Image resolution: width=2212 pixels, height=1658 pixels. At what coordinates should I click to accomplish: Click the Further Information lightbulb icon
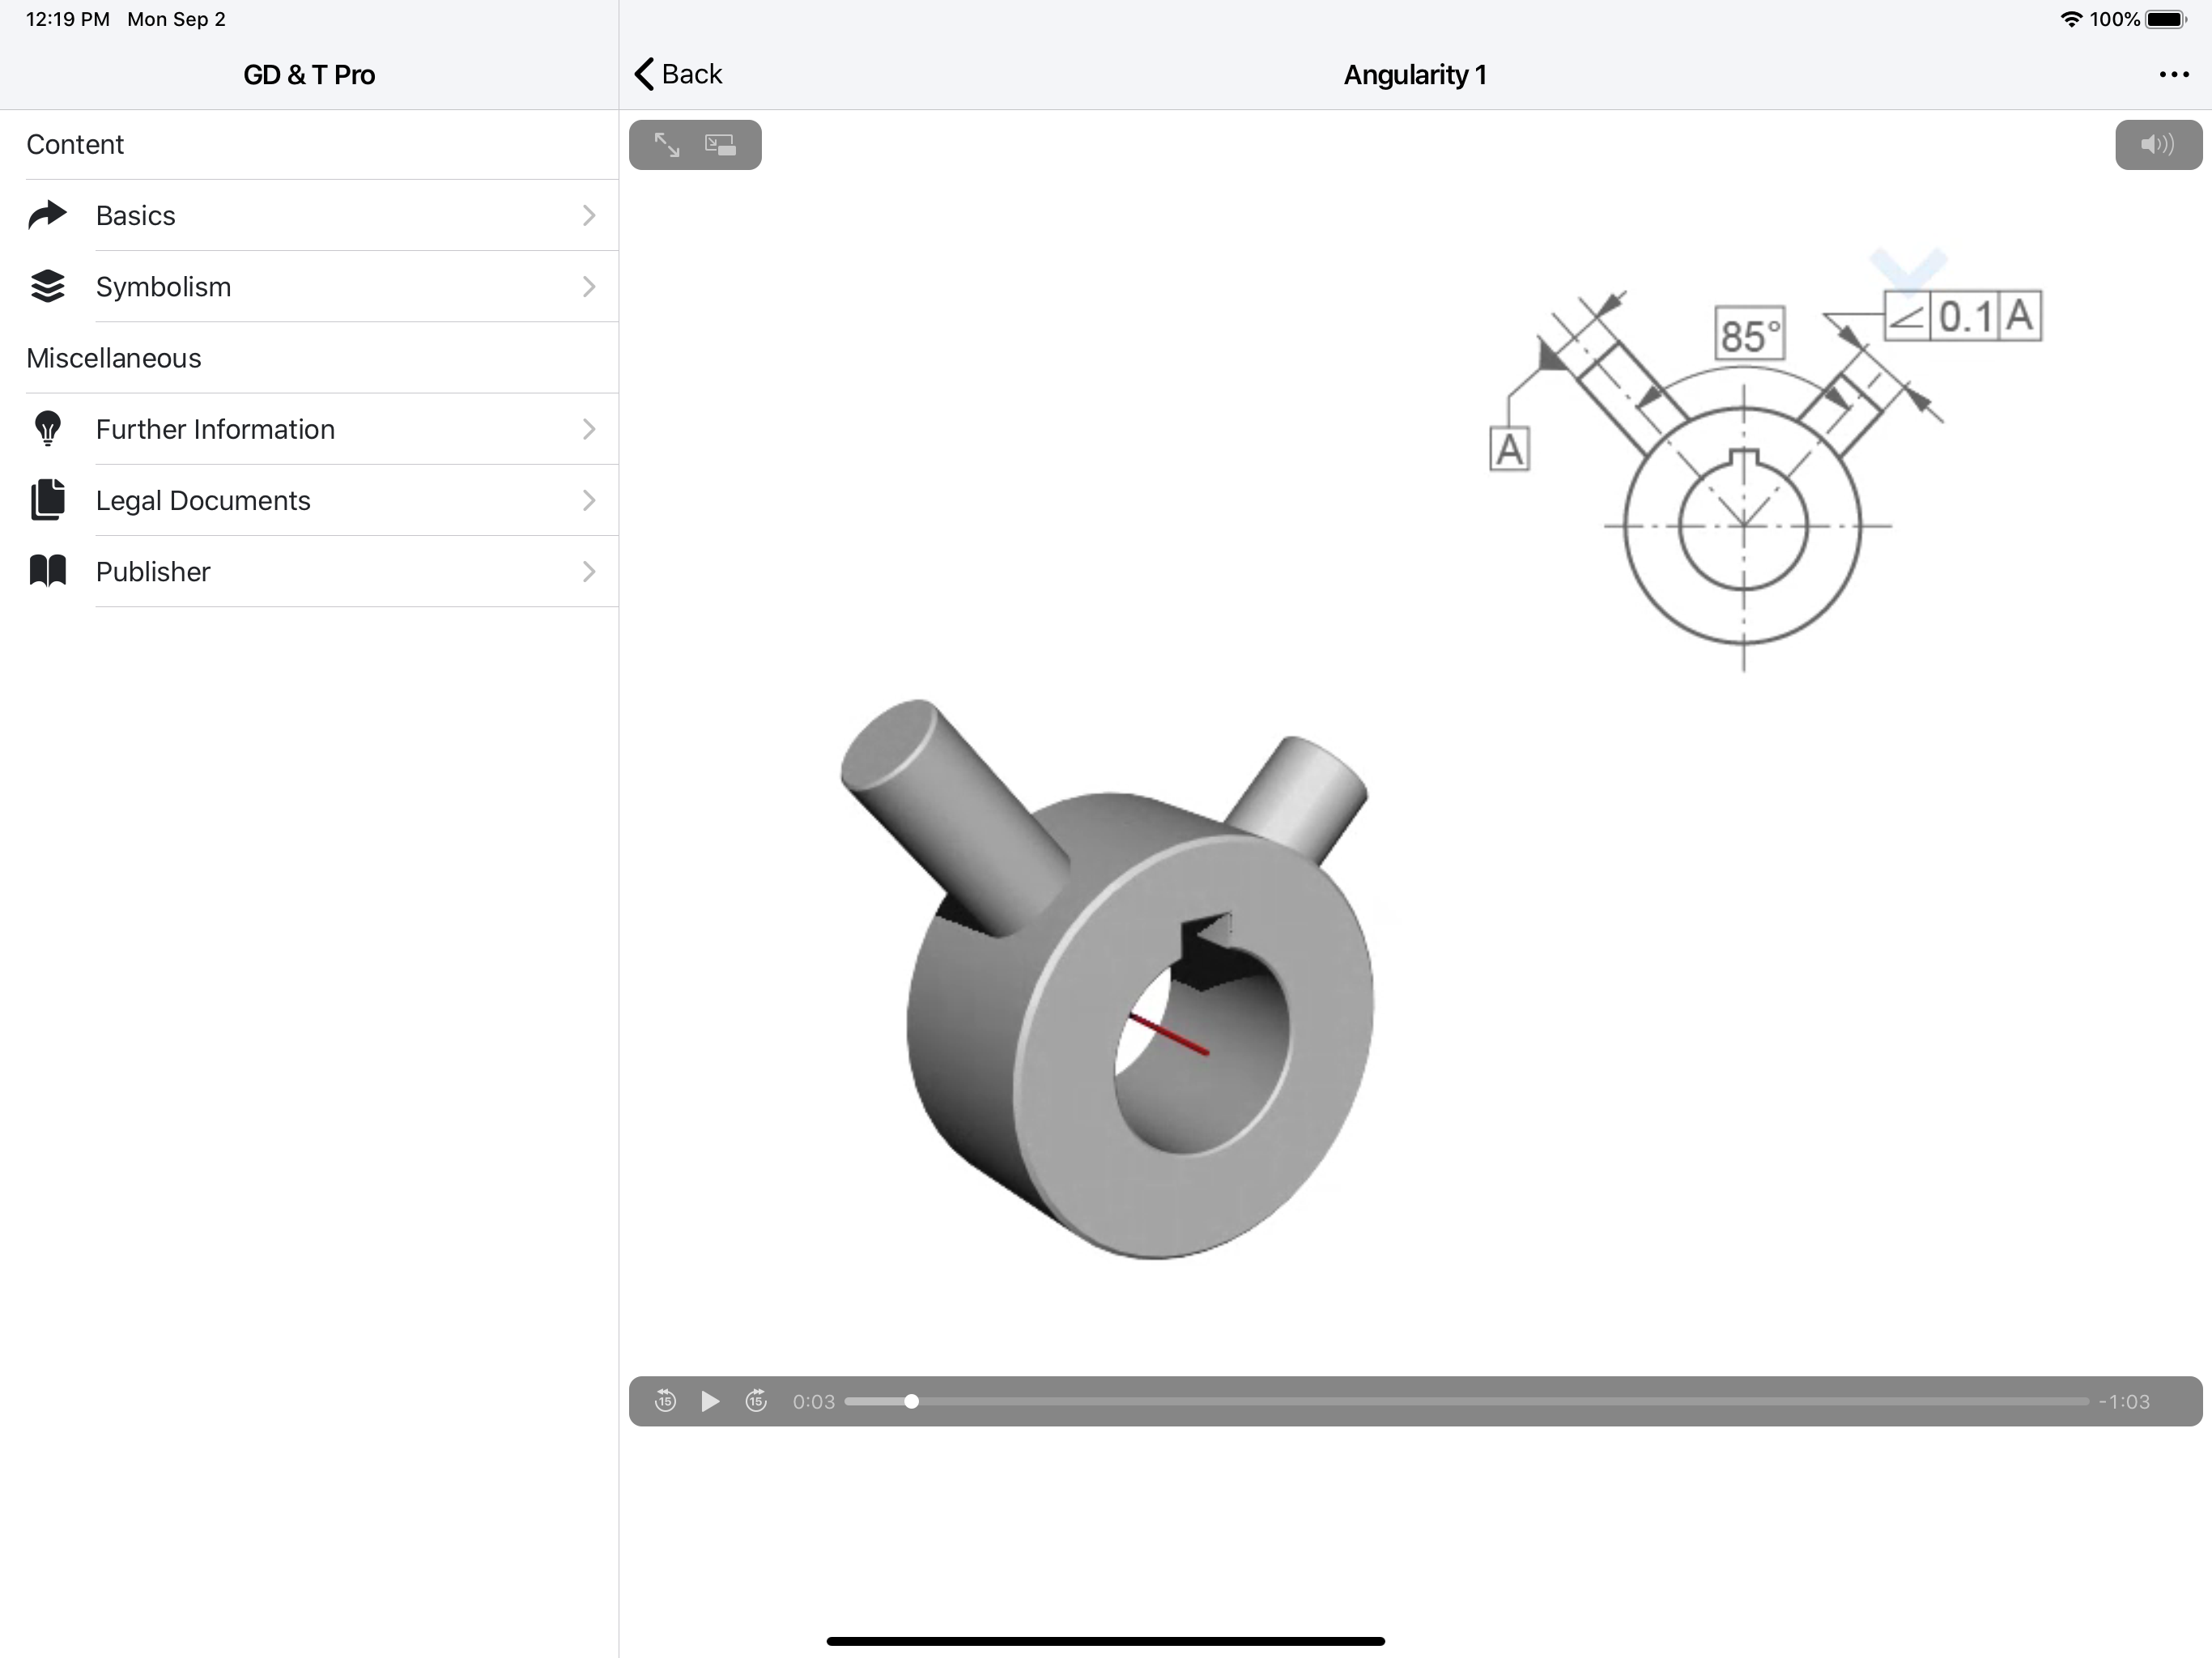tap(47, 429)
